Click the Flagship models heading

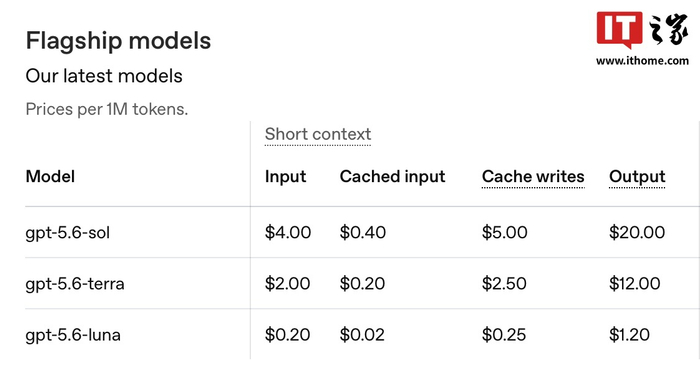point(118,41)
